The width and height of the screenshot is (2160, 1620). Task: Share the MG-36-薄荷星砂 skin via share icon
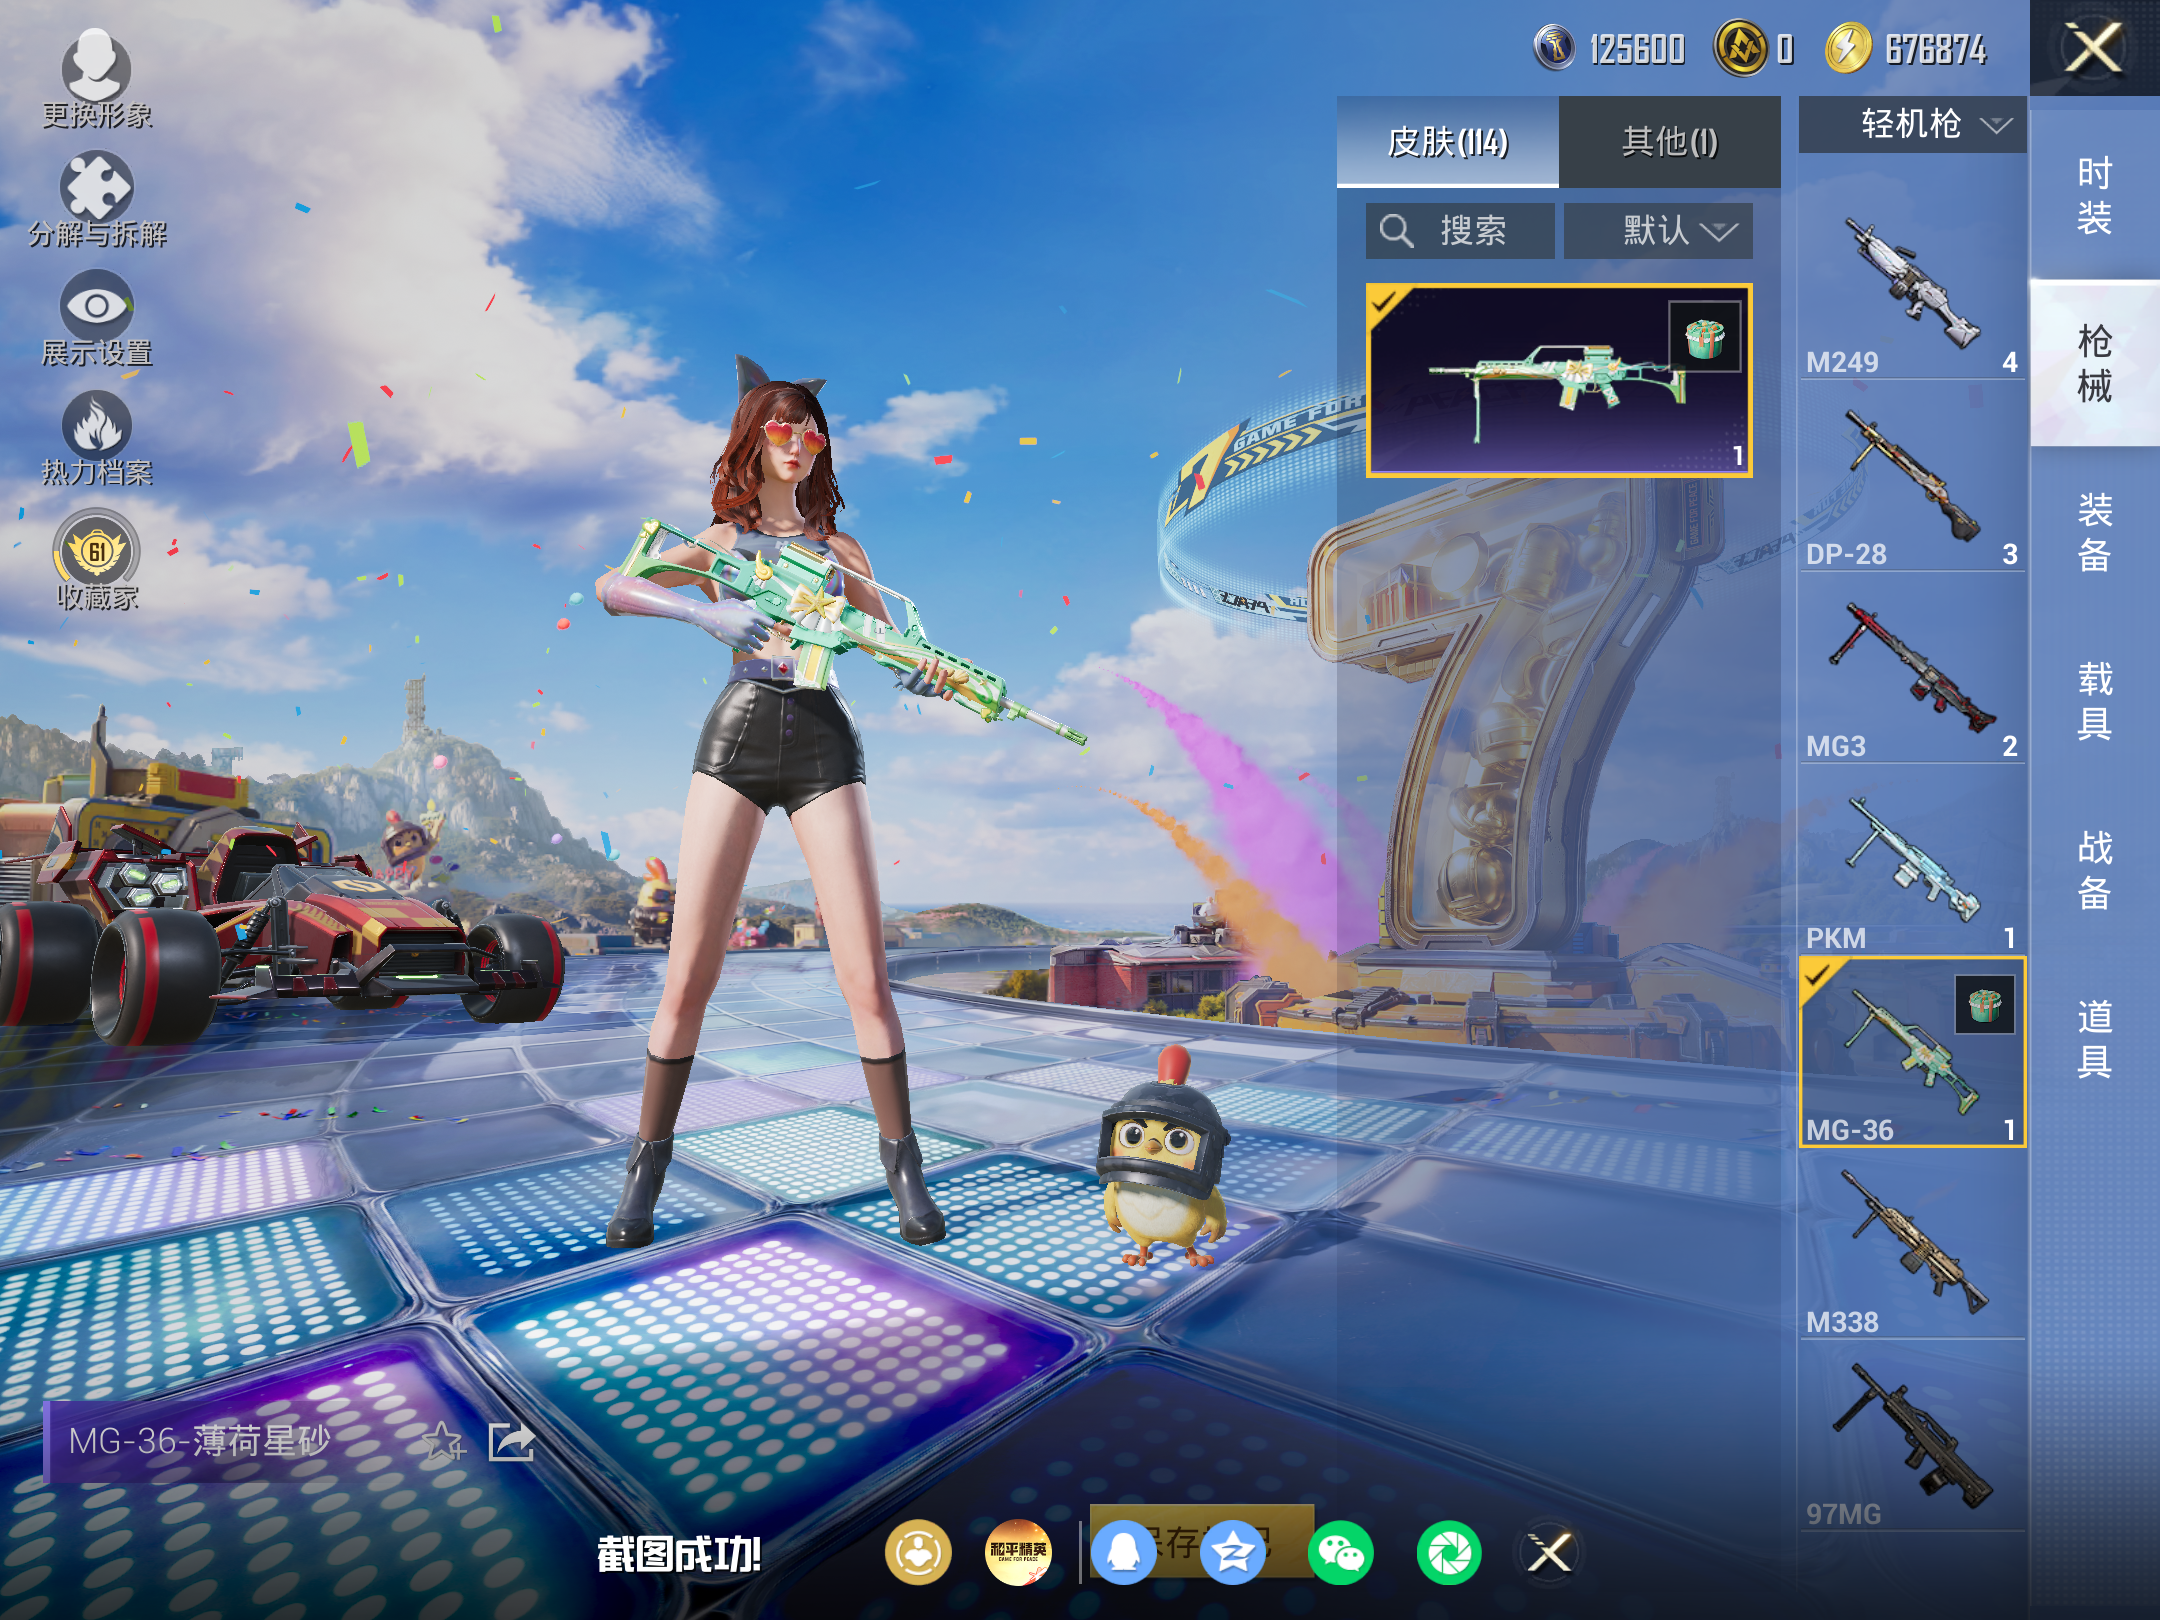click(x=511, y=1442)
